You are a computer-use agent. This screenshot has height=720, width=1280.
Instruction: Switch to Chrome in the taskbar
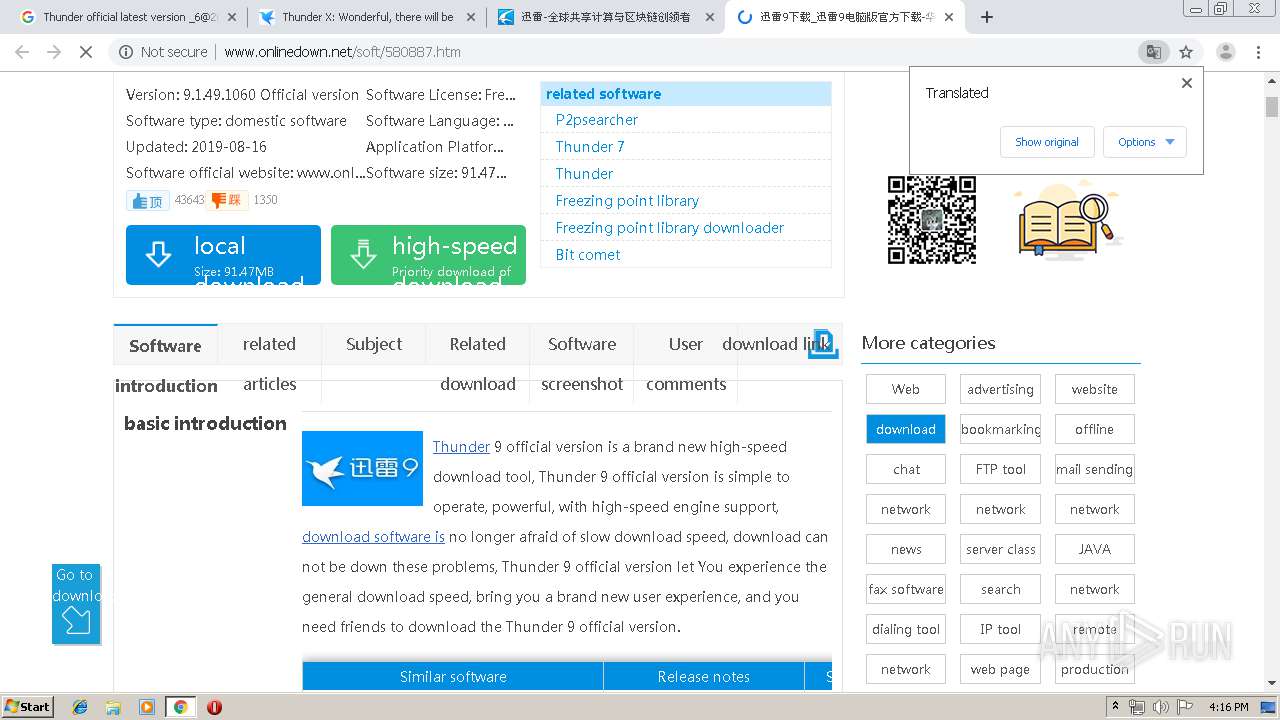coord(180,707)
